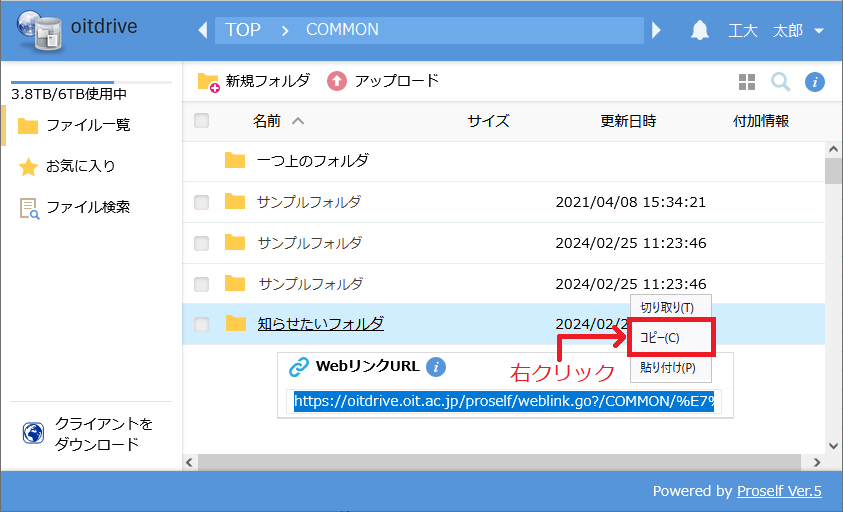
Task: Click the blue info icon in toolbar
Action: pos(815,82)
